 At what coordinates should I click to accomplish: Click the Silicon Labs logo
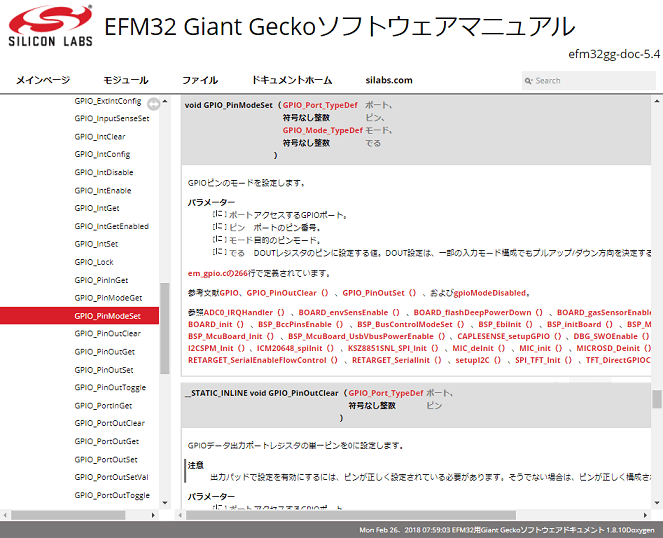[x=50, y=26]
